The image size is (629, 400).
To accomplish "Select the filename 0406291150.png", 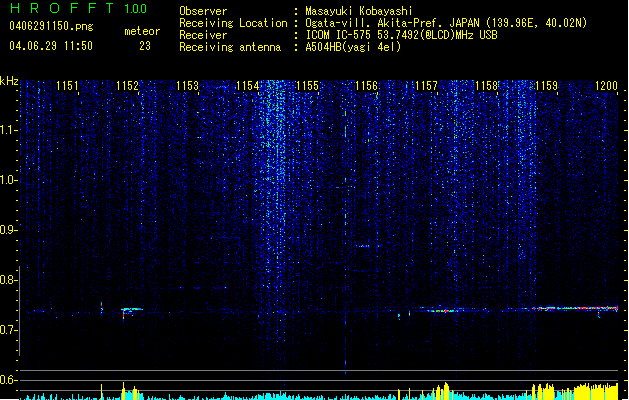I will pyautogui.click(x=51, y=26).
